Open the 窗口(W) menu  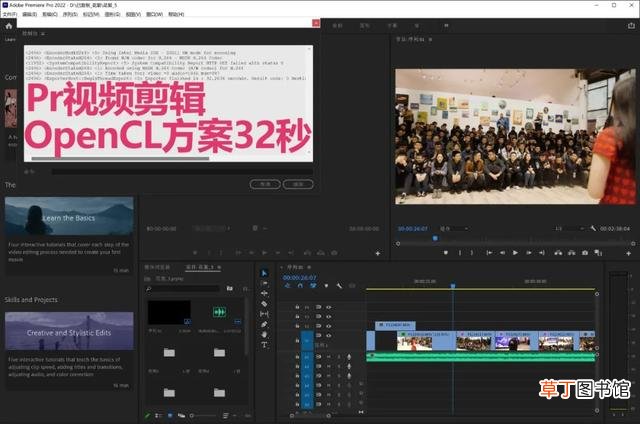(x=154, y=14)
